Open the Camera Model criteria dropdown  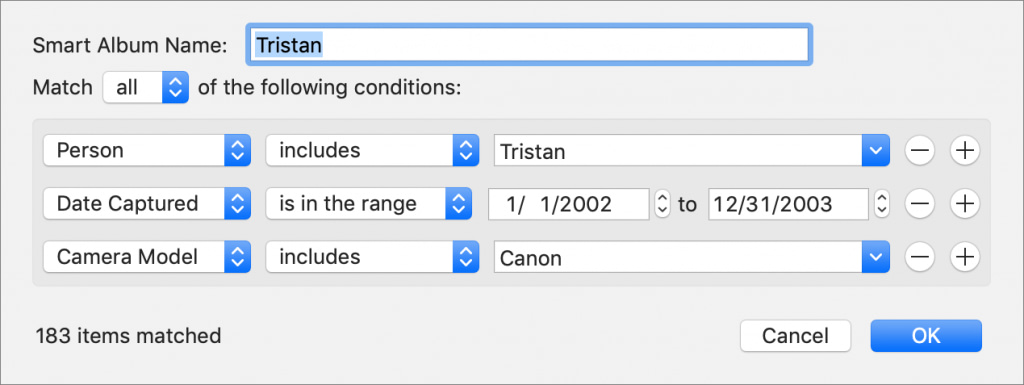click(147, 257)
